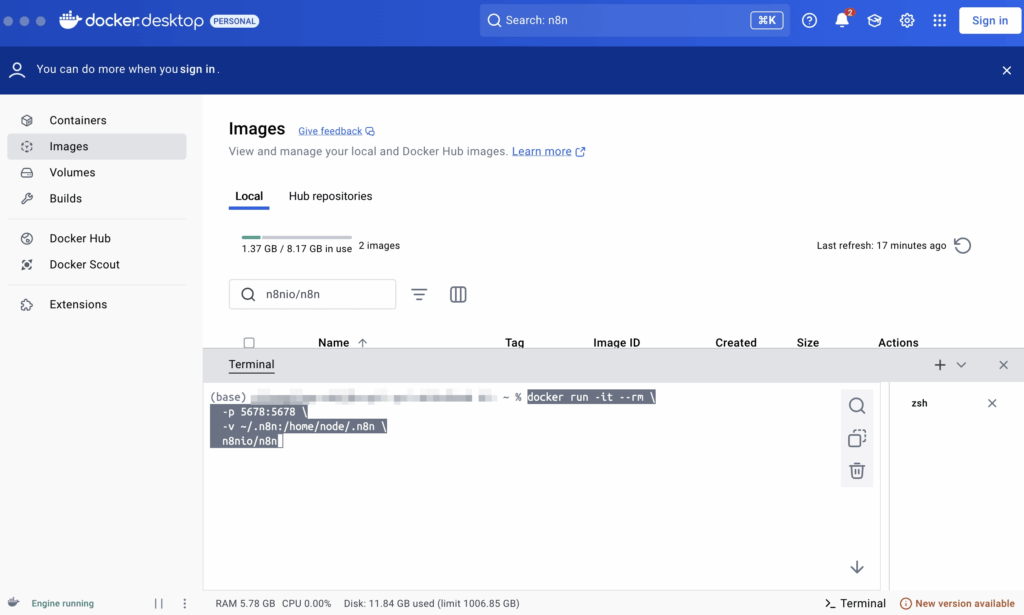Refresh the images list
This screenshot has width=1024, height=615.
coord(962,245)
